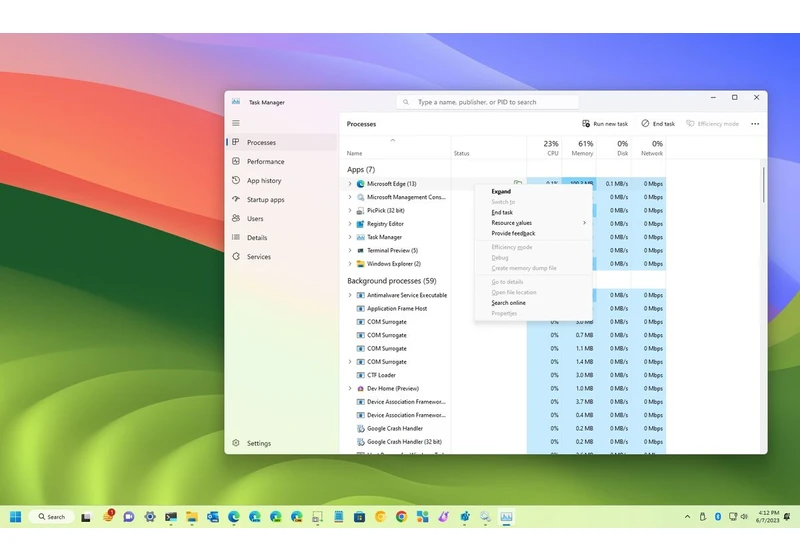The width and height of the screenshot is (800, 560).
Task: Click the Run new task button
Action: (x=605, y=124)
